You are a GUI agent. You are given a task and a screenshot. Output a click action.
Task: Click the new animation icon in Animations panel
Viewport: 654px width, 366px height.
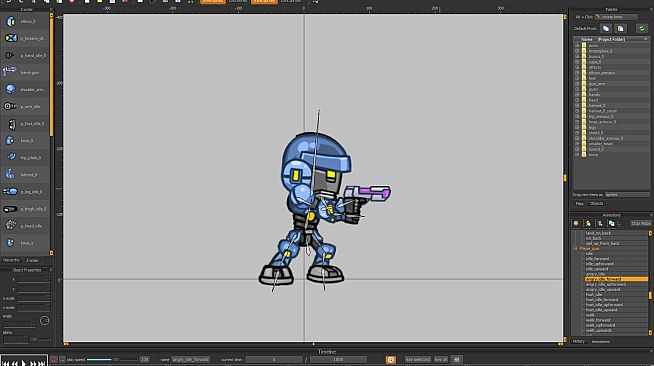(588, 224)
